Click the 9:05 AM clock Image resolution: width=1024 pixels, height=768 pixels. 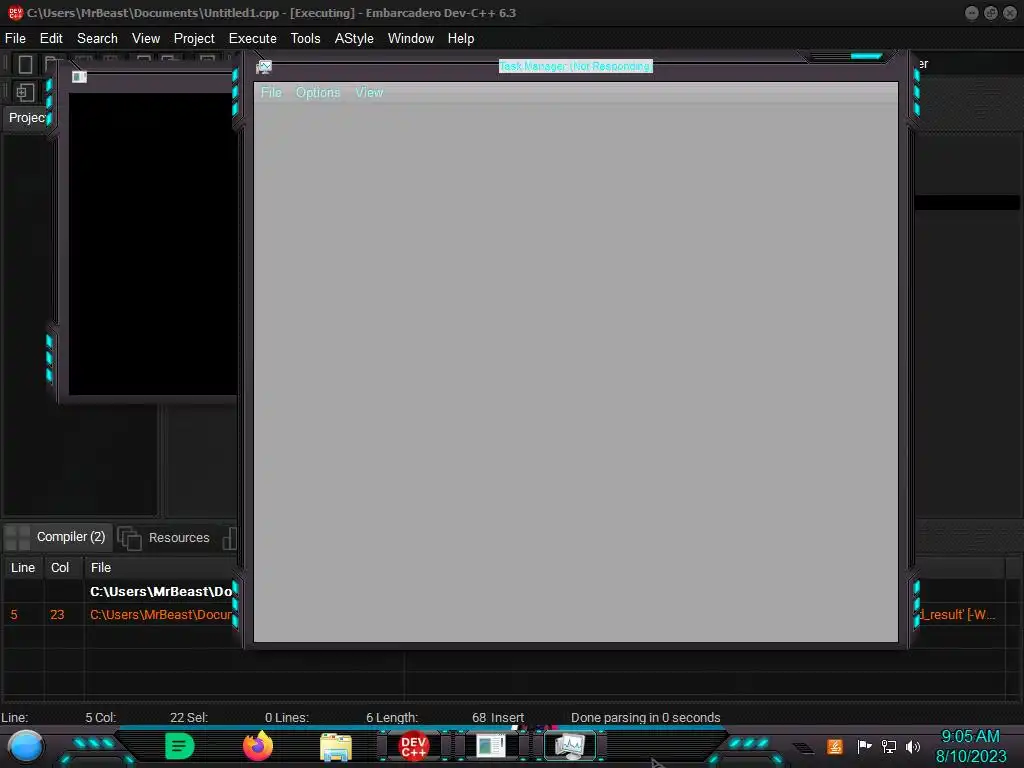coord(970,737)
